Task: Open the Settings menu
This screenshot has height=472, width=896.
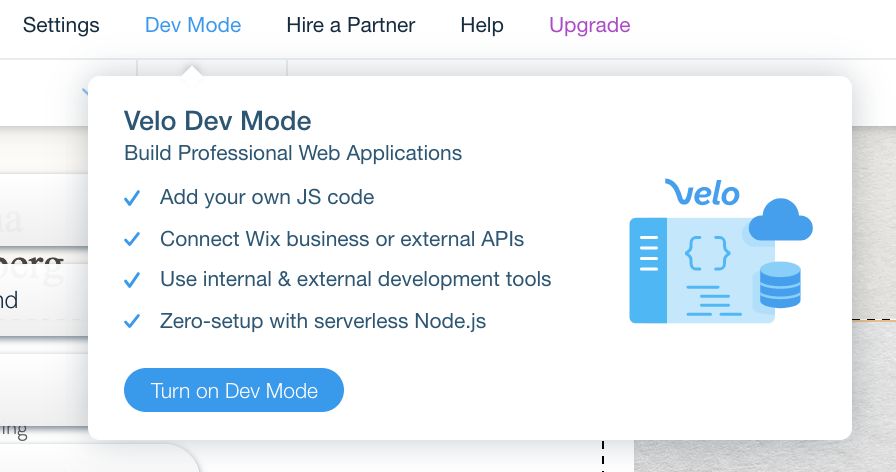Action: (x=61, y=25)
